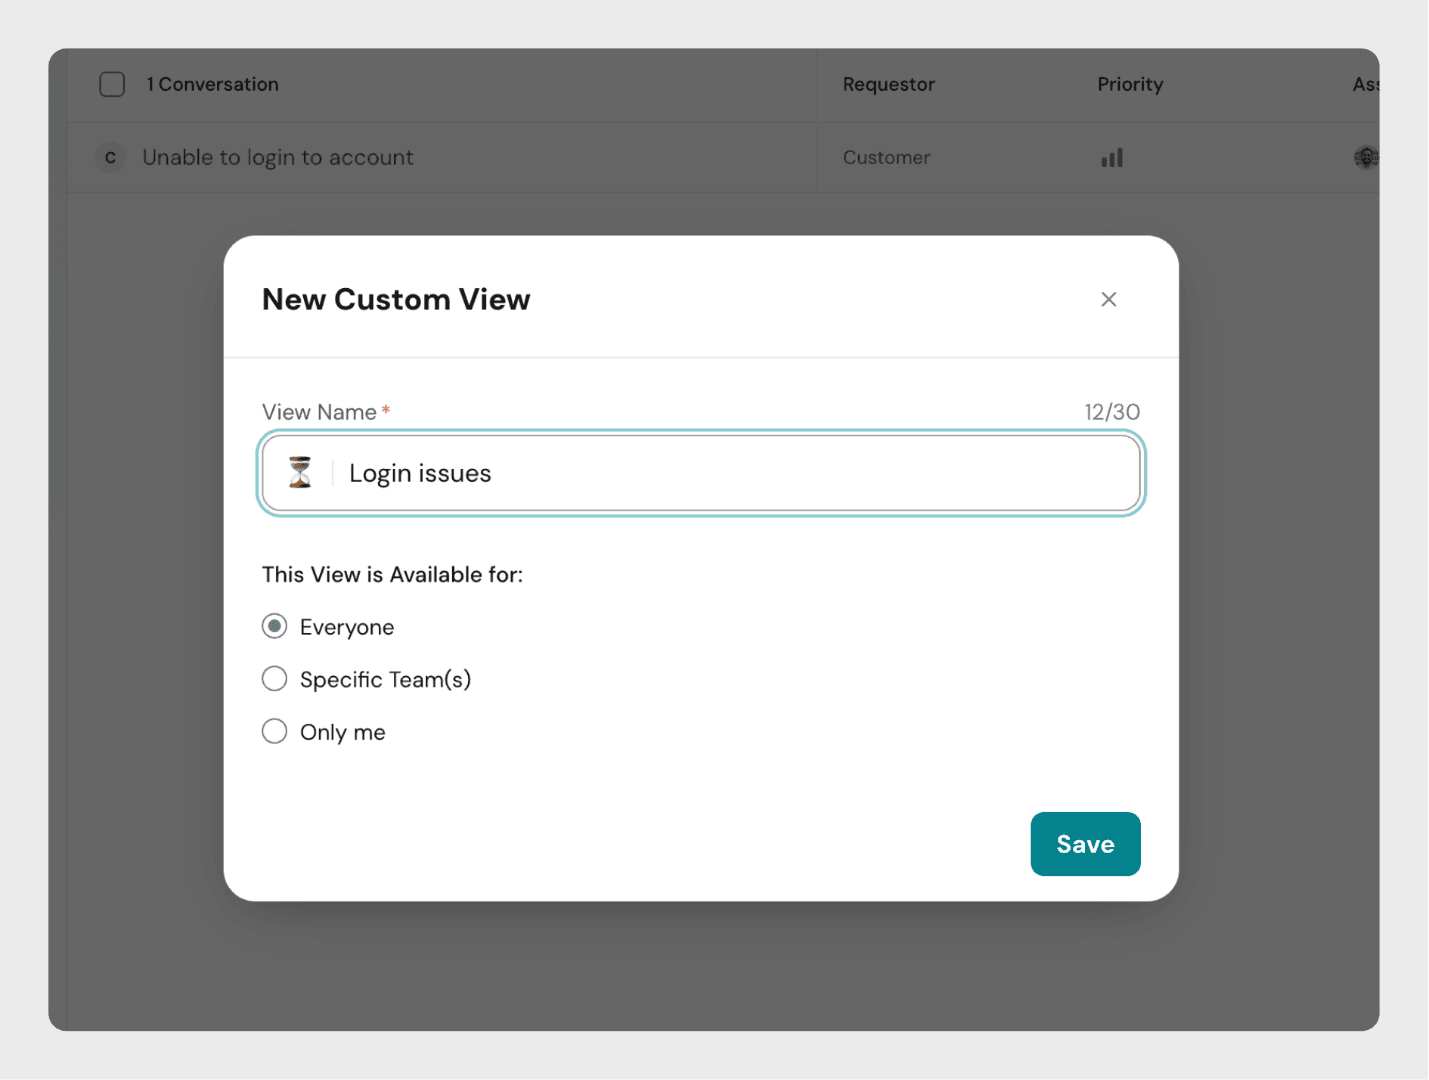The height and width of the screenshot is (1080, 1429).
Task: Select the Only me radio option
Action: [x=274, y=732]
